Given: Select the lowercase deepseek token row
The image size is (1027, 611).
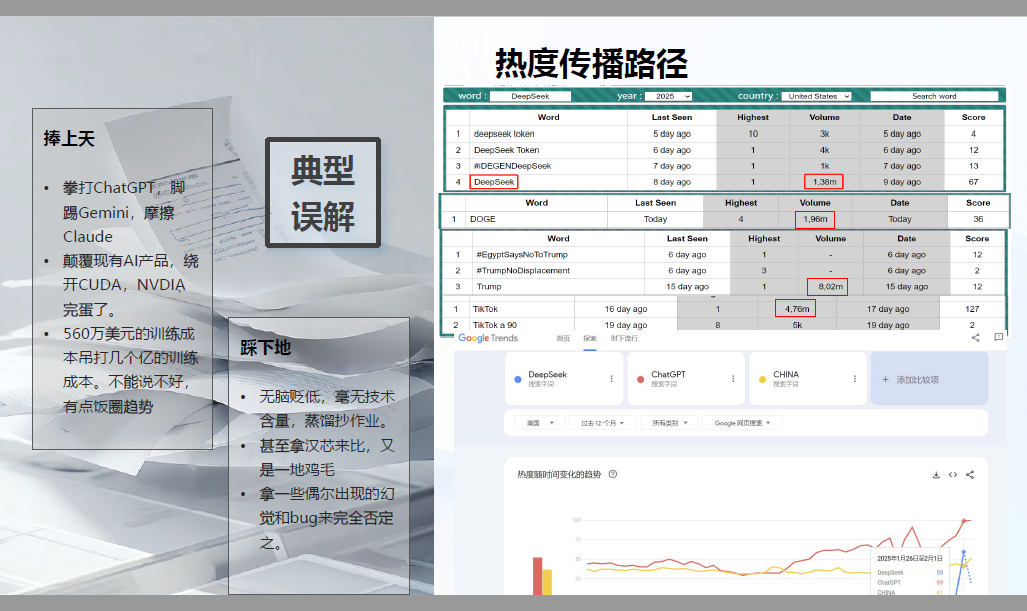Looking at the screenshot, I should [x=725, y=134].
